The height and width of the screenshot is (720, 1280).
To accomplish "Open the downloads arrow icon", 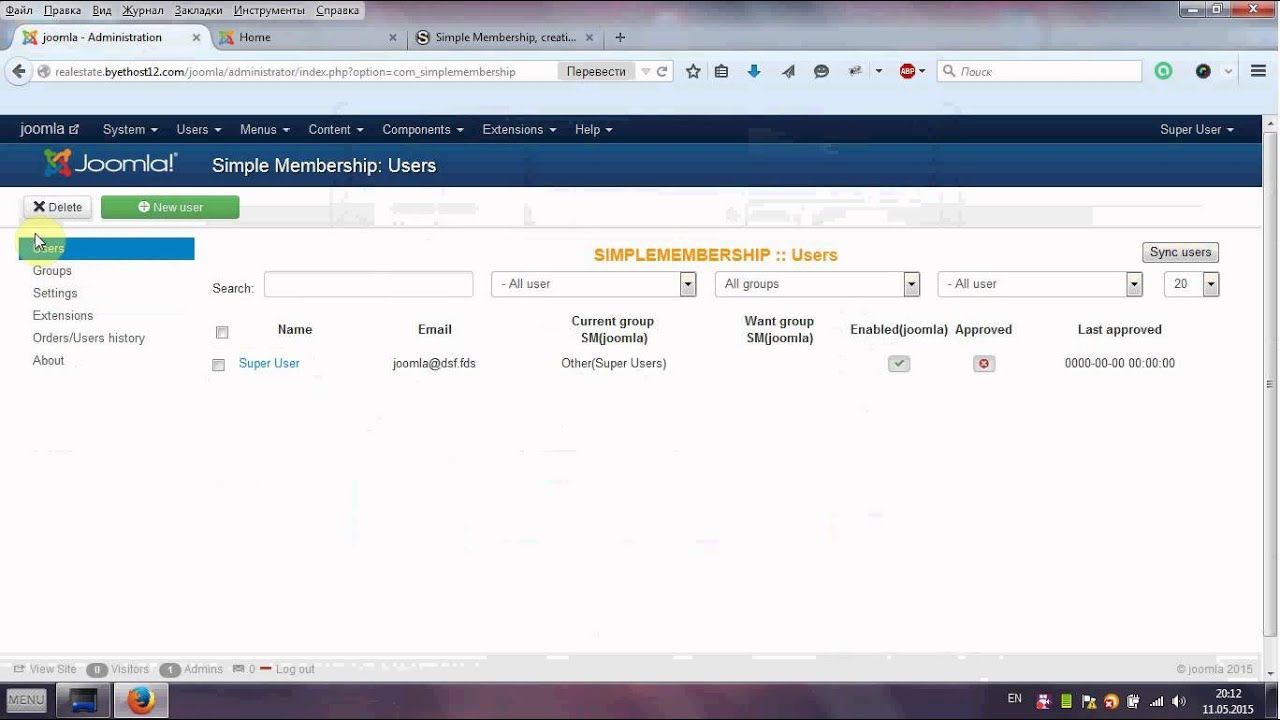I will (x=754, y=71).
